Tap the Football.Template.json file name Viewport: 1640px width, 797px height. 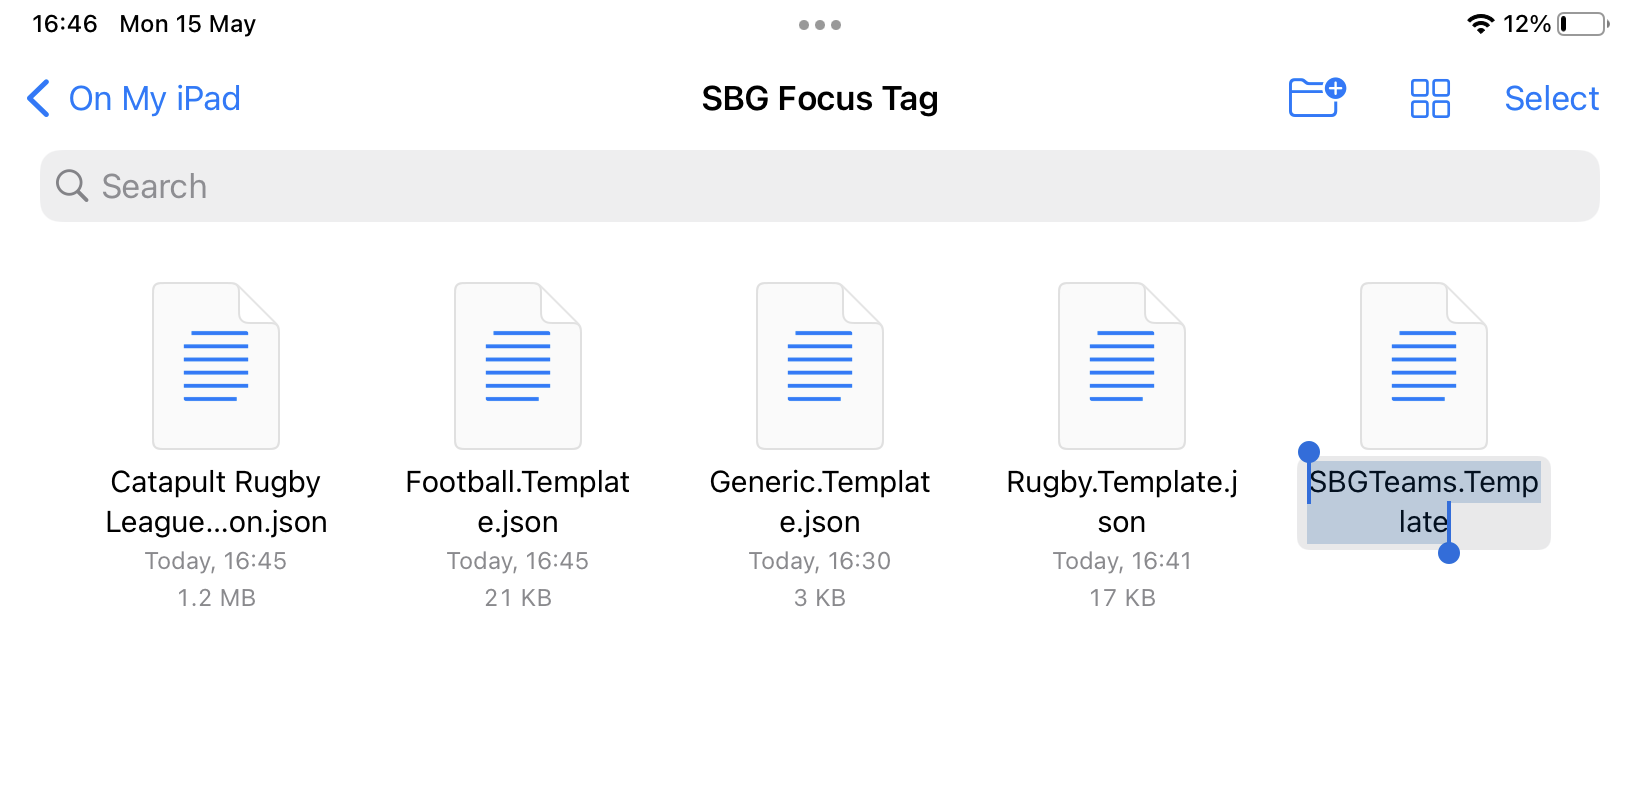tap(518, 502)
